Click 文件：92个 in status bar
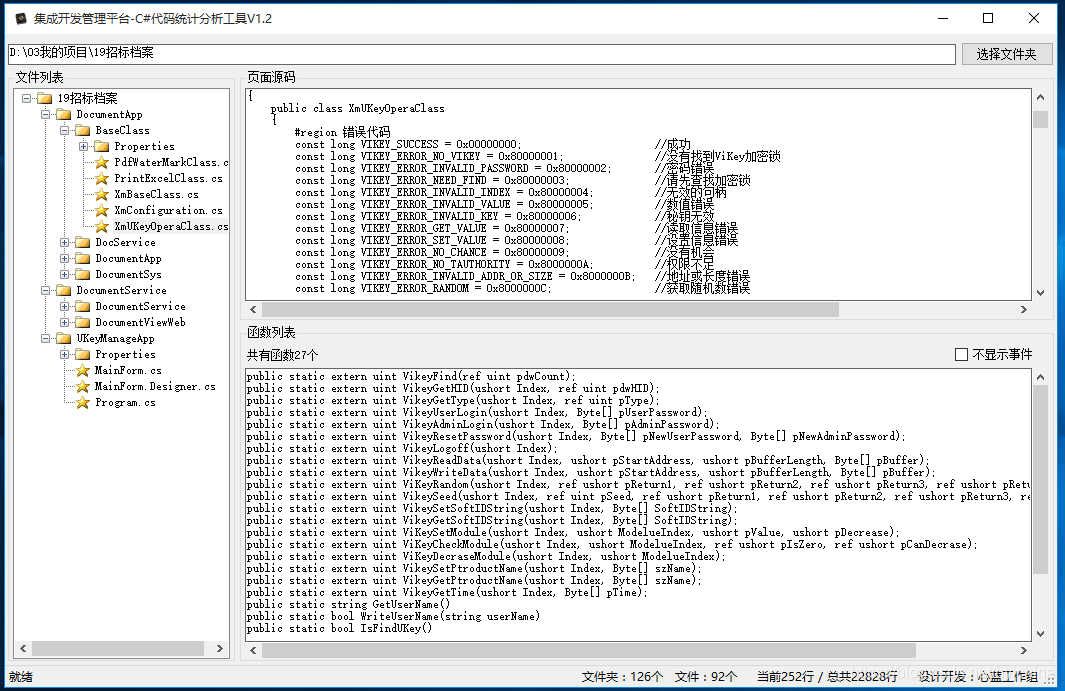This screenshot has width=1065, height=691. point(706,677)
